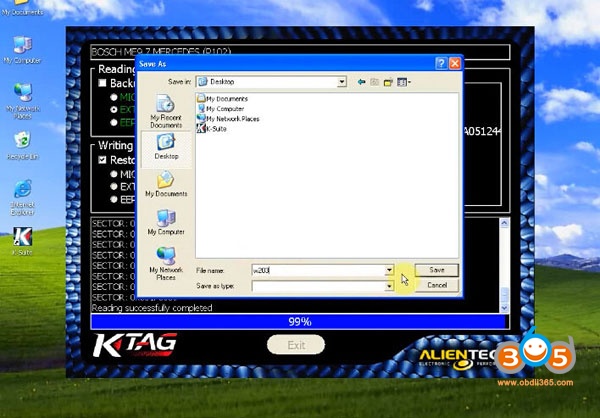Close the Save As dialog
600x418 pixels.
click(455, 64)
